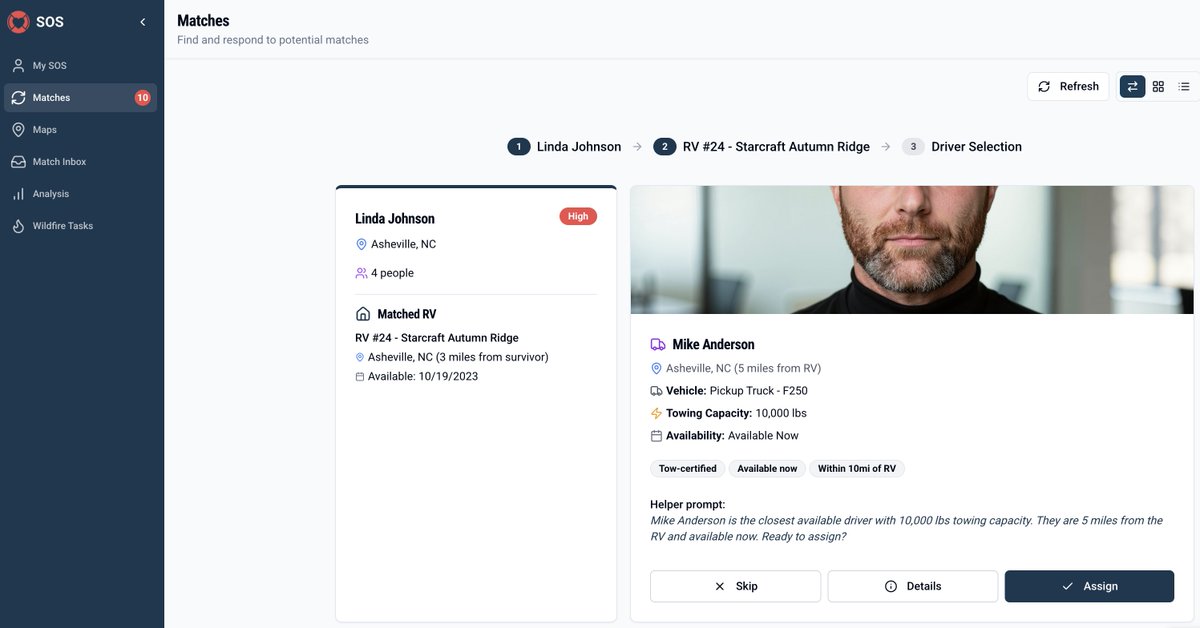Click the My SOS person icon
1200x628 pixels.
coord(18,66)
